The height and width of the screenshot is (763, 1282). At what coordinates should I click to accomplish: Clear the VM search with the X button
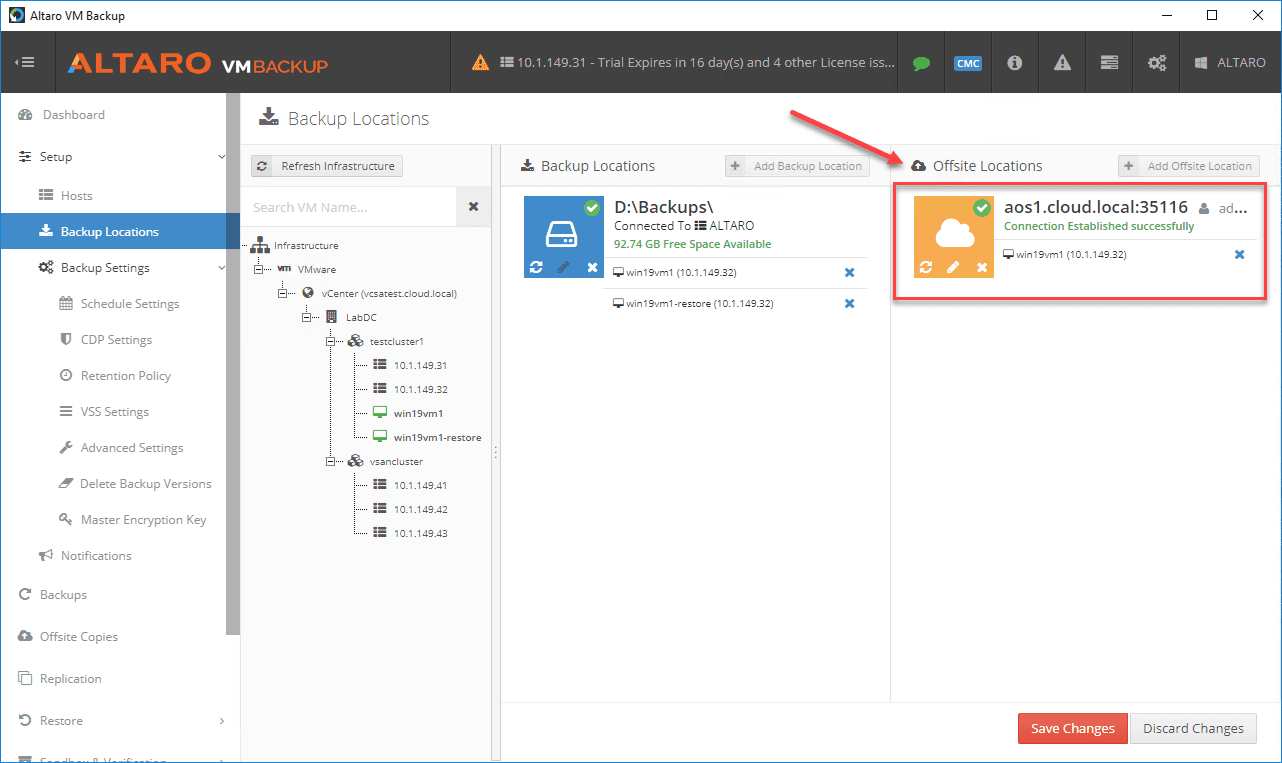[x=474, y=207]
